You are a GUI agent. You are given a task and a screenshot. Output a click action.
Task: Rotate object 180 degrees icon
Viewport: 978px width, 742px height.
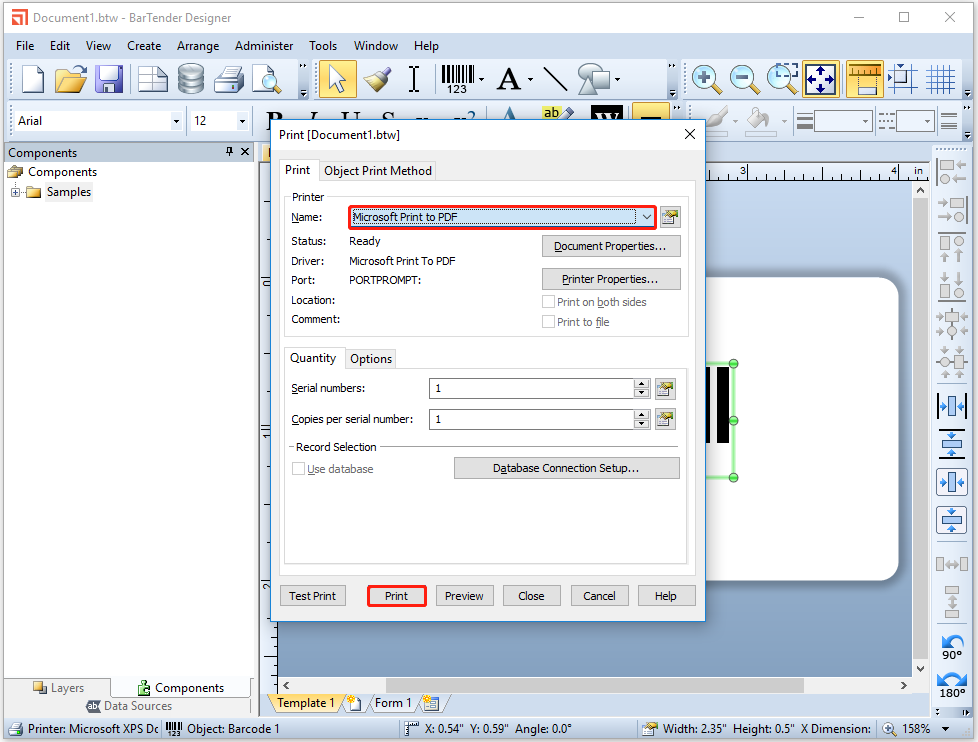coord(952,685)
